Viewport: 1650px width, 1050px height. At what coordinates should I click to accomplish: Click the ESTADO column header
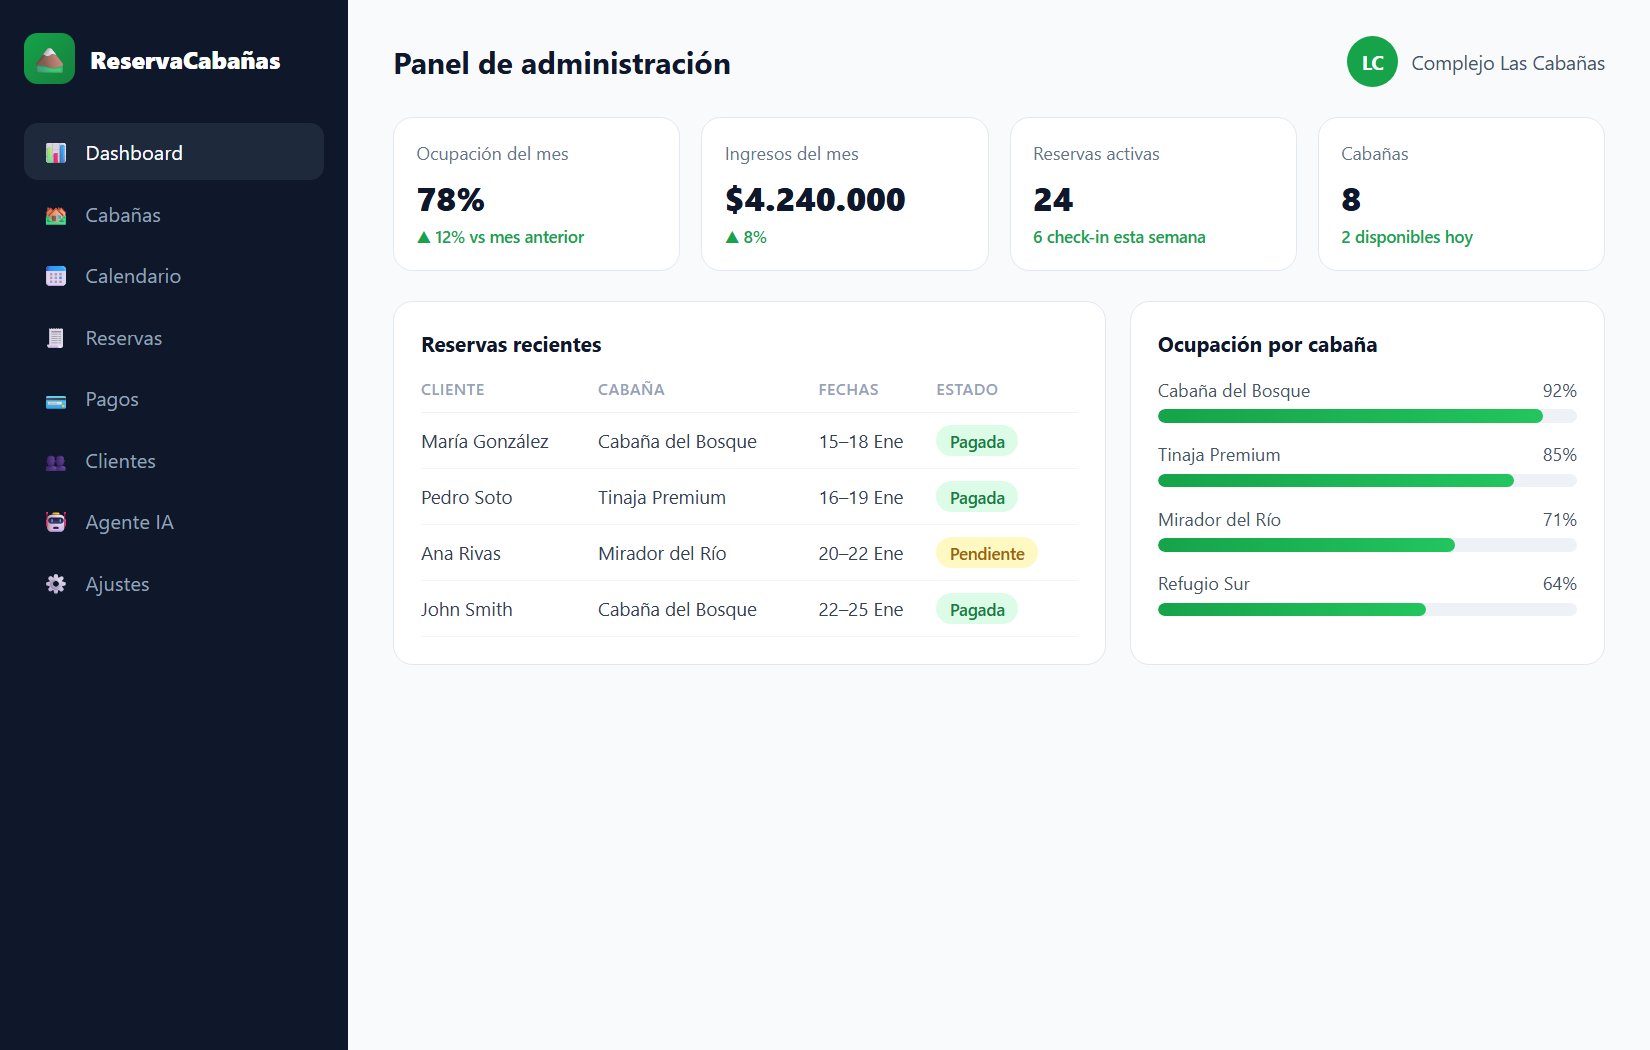967,390
